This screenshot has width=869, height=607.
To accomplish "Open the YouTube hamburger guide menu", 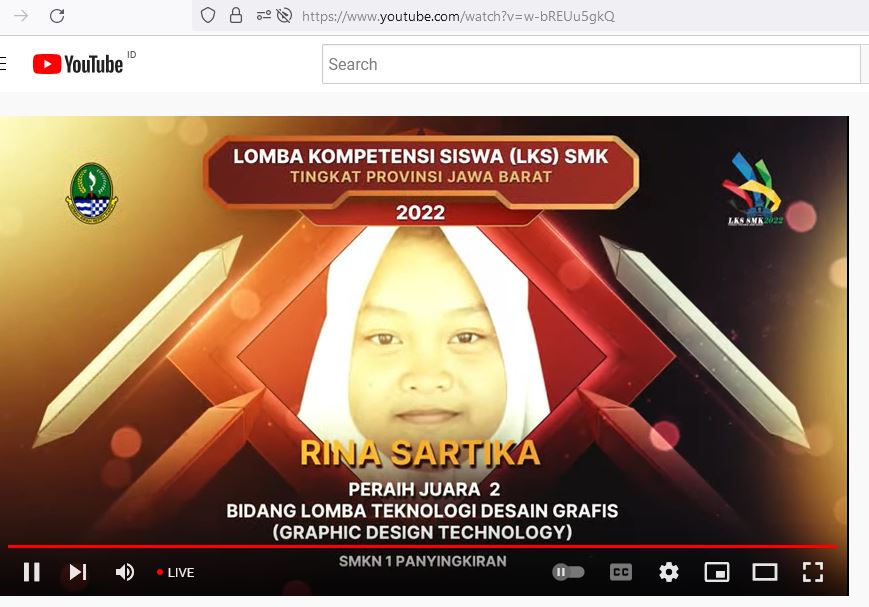I will 3,64.
